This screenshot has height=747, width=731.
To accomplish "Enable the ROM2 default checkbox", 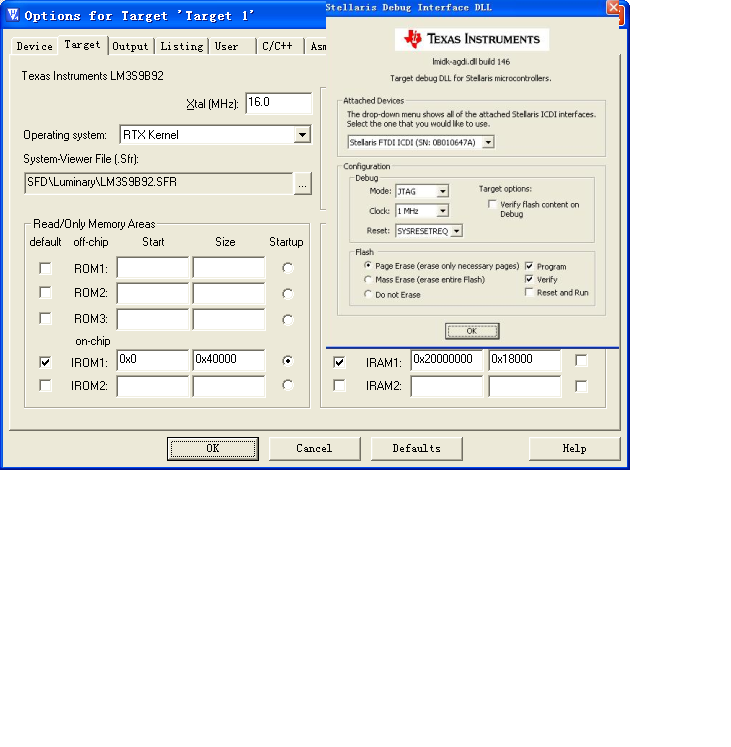I will (x=45, y=292).
